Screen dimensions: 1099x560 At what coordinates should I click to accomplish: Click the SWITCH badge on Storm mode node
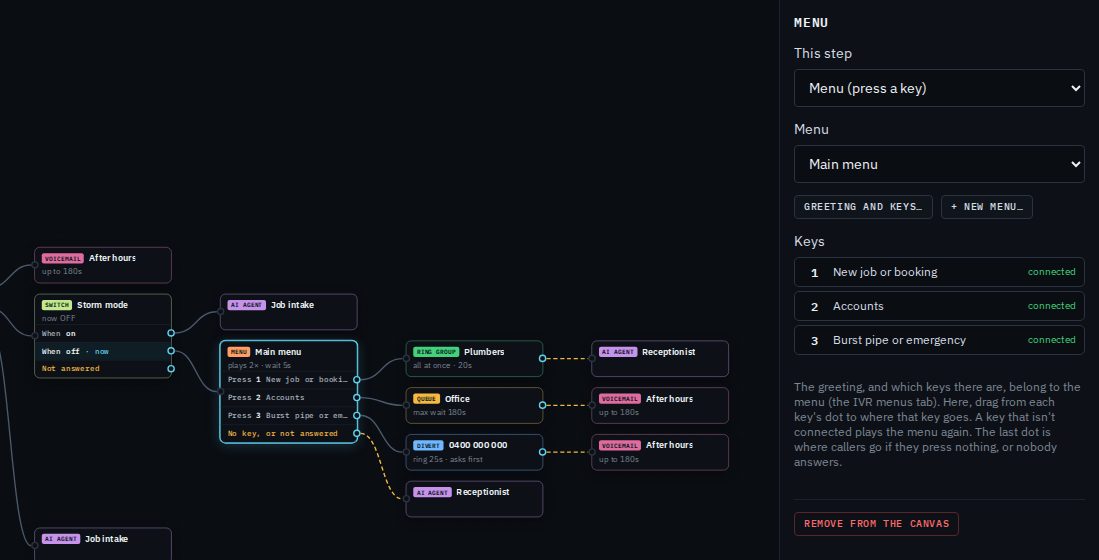57,305
